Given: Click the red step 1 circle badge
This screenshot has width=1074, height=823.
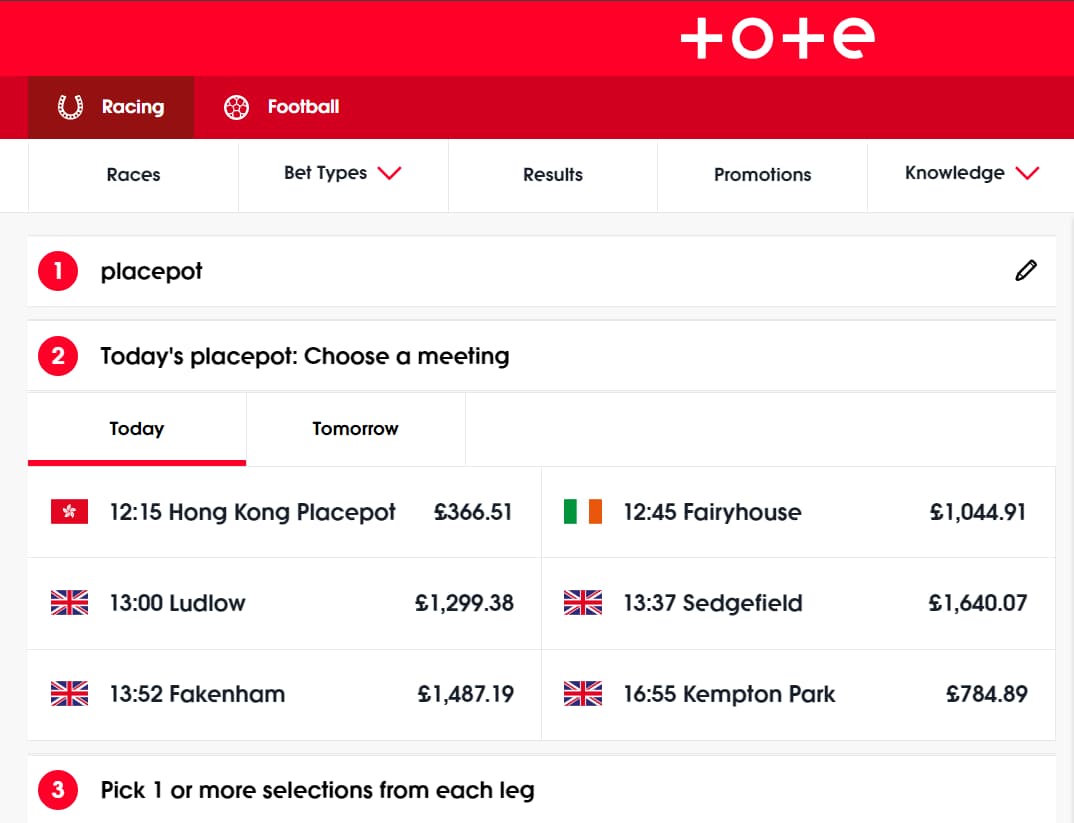Looking at the screenshot, I should pos(58,271).
